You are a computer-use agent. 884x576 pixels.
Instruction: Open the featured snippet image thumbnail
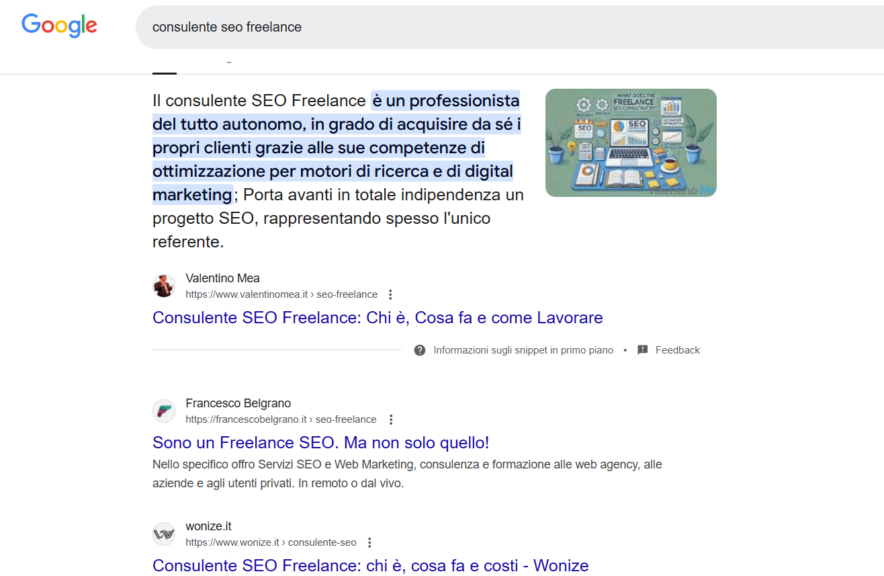(x=631, y=143)
